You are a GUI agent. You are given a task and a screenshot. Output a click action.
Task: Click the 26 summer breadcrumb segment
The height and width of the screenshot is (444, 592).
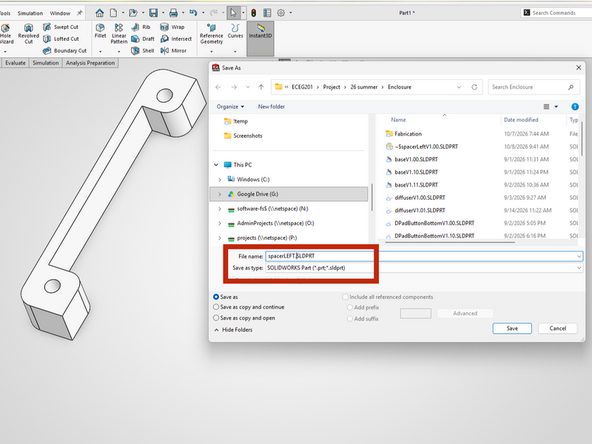(x=364, y=87)
